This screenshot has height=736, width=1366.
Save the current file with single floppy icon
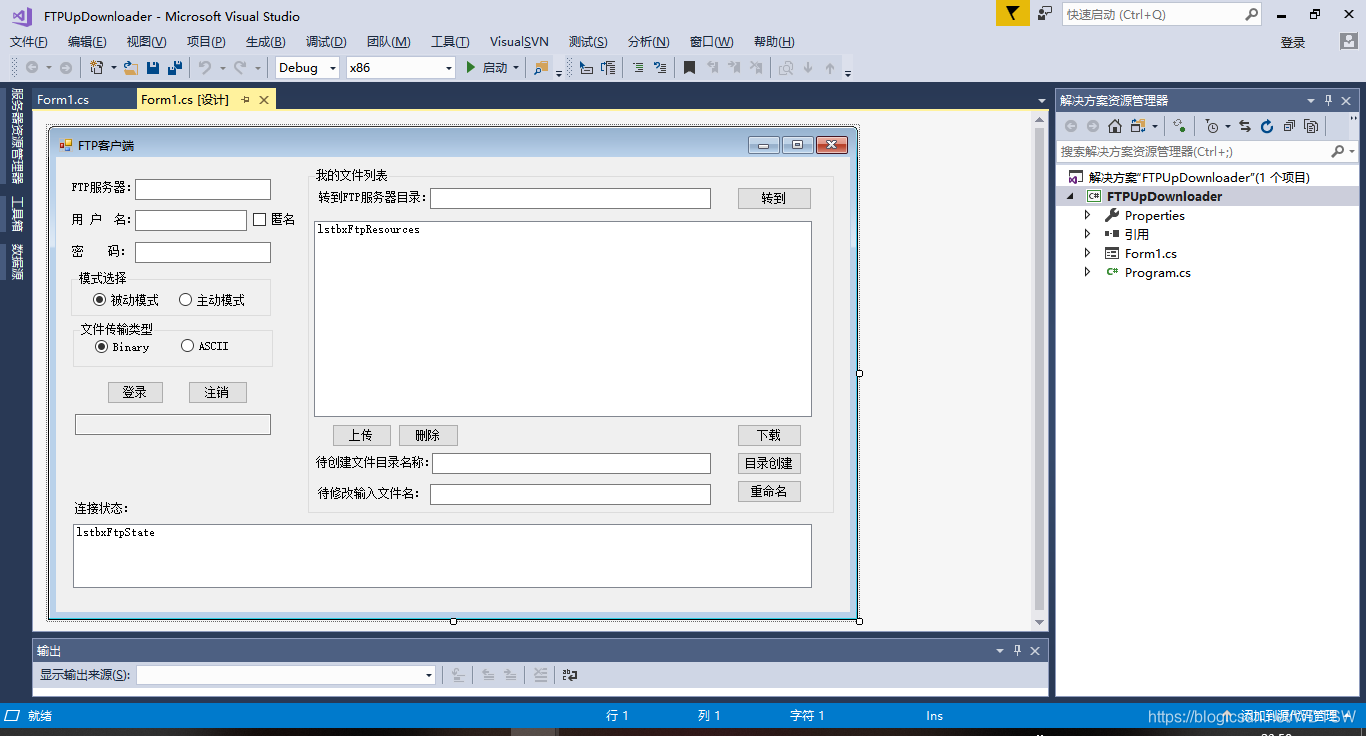pos(153,68)
